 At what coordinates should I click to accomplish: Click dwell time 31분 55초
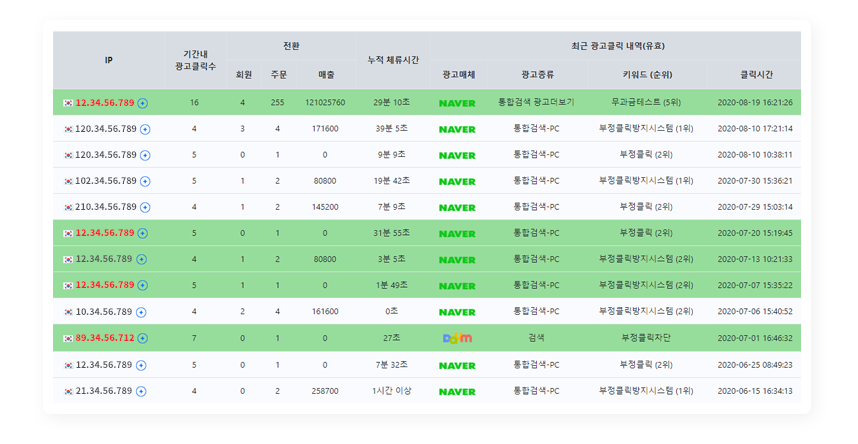coord(392,233)
